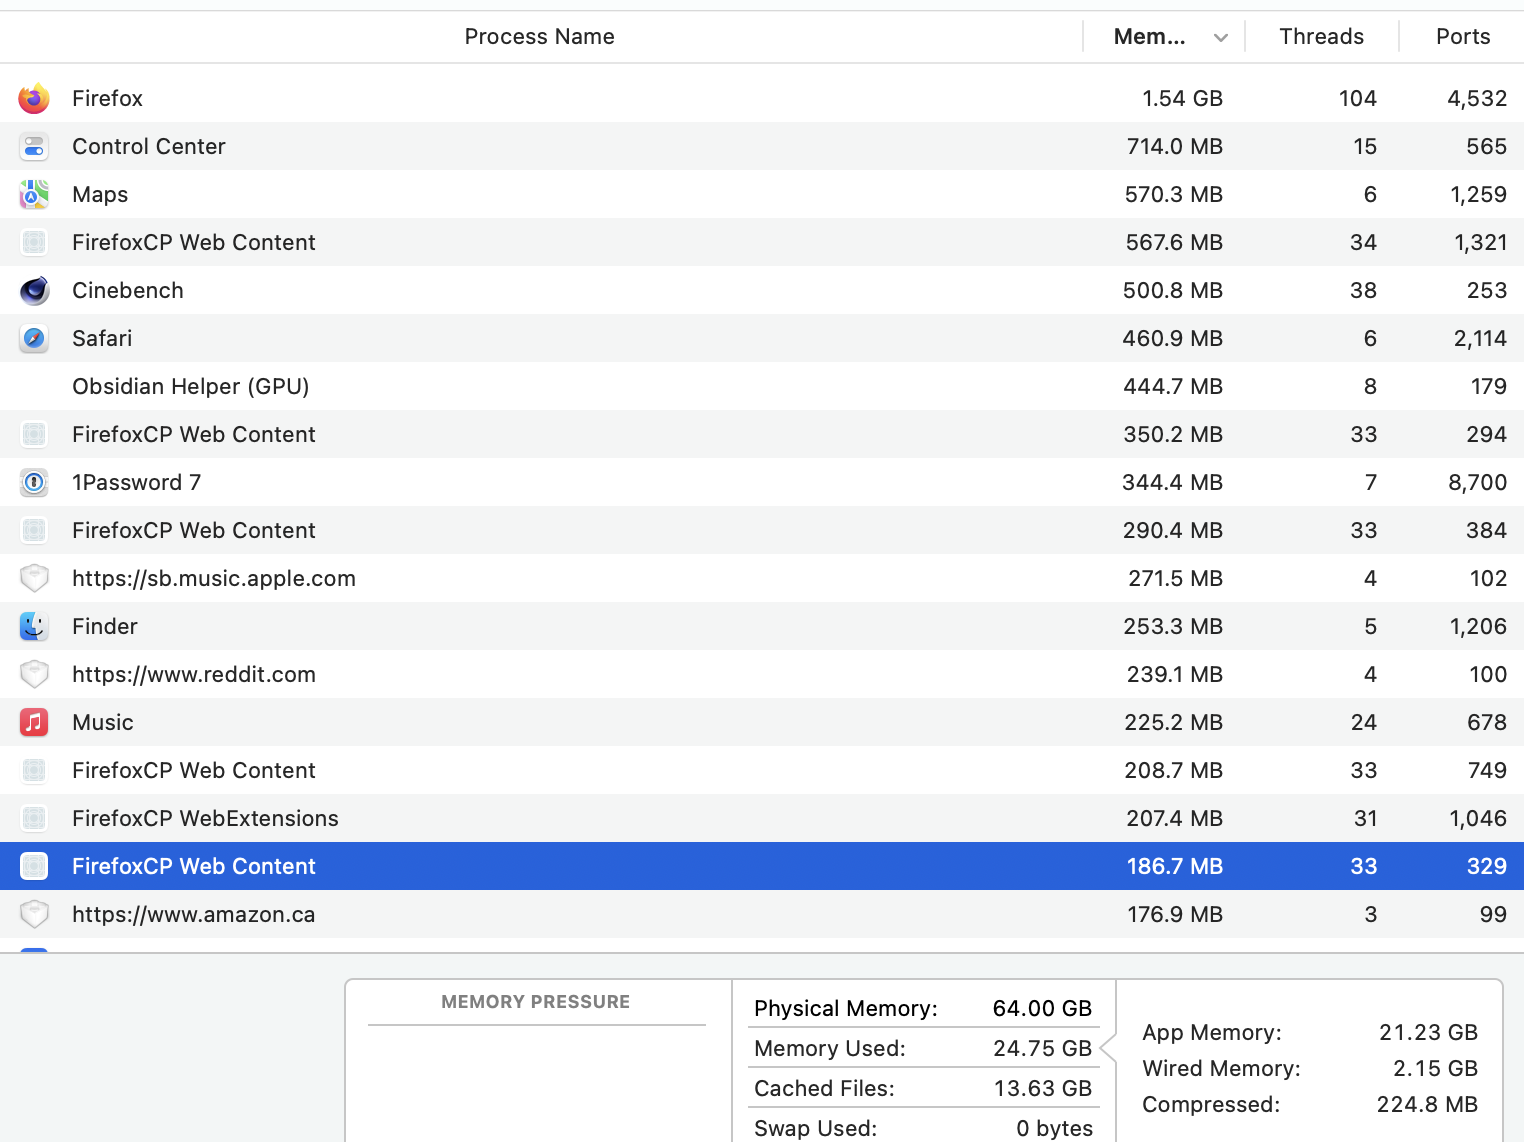Click the Cinebench app icon
The height and width of the screenshot is (1142, 1524).
pyautogui.click(x=34, y=290)
